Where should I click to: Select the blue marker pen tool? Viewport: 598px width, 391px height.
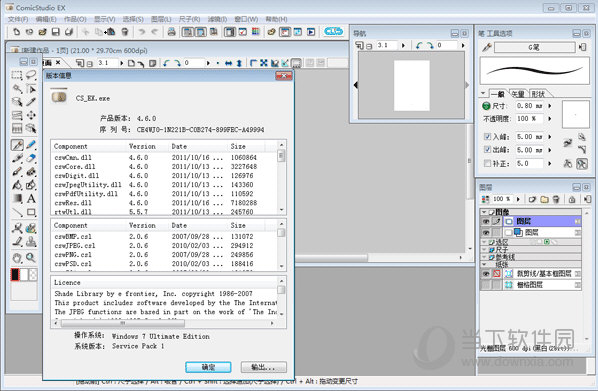coord(31,145)
